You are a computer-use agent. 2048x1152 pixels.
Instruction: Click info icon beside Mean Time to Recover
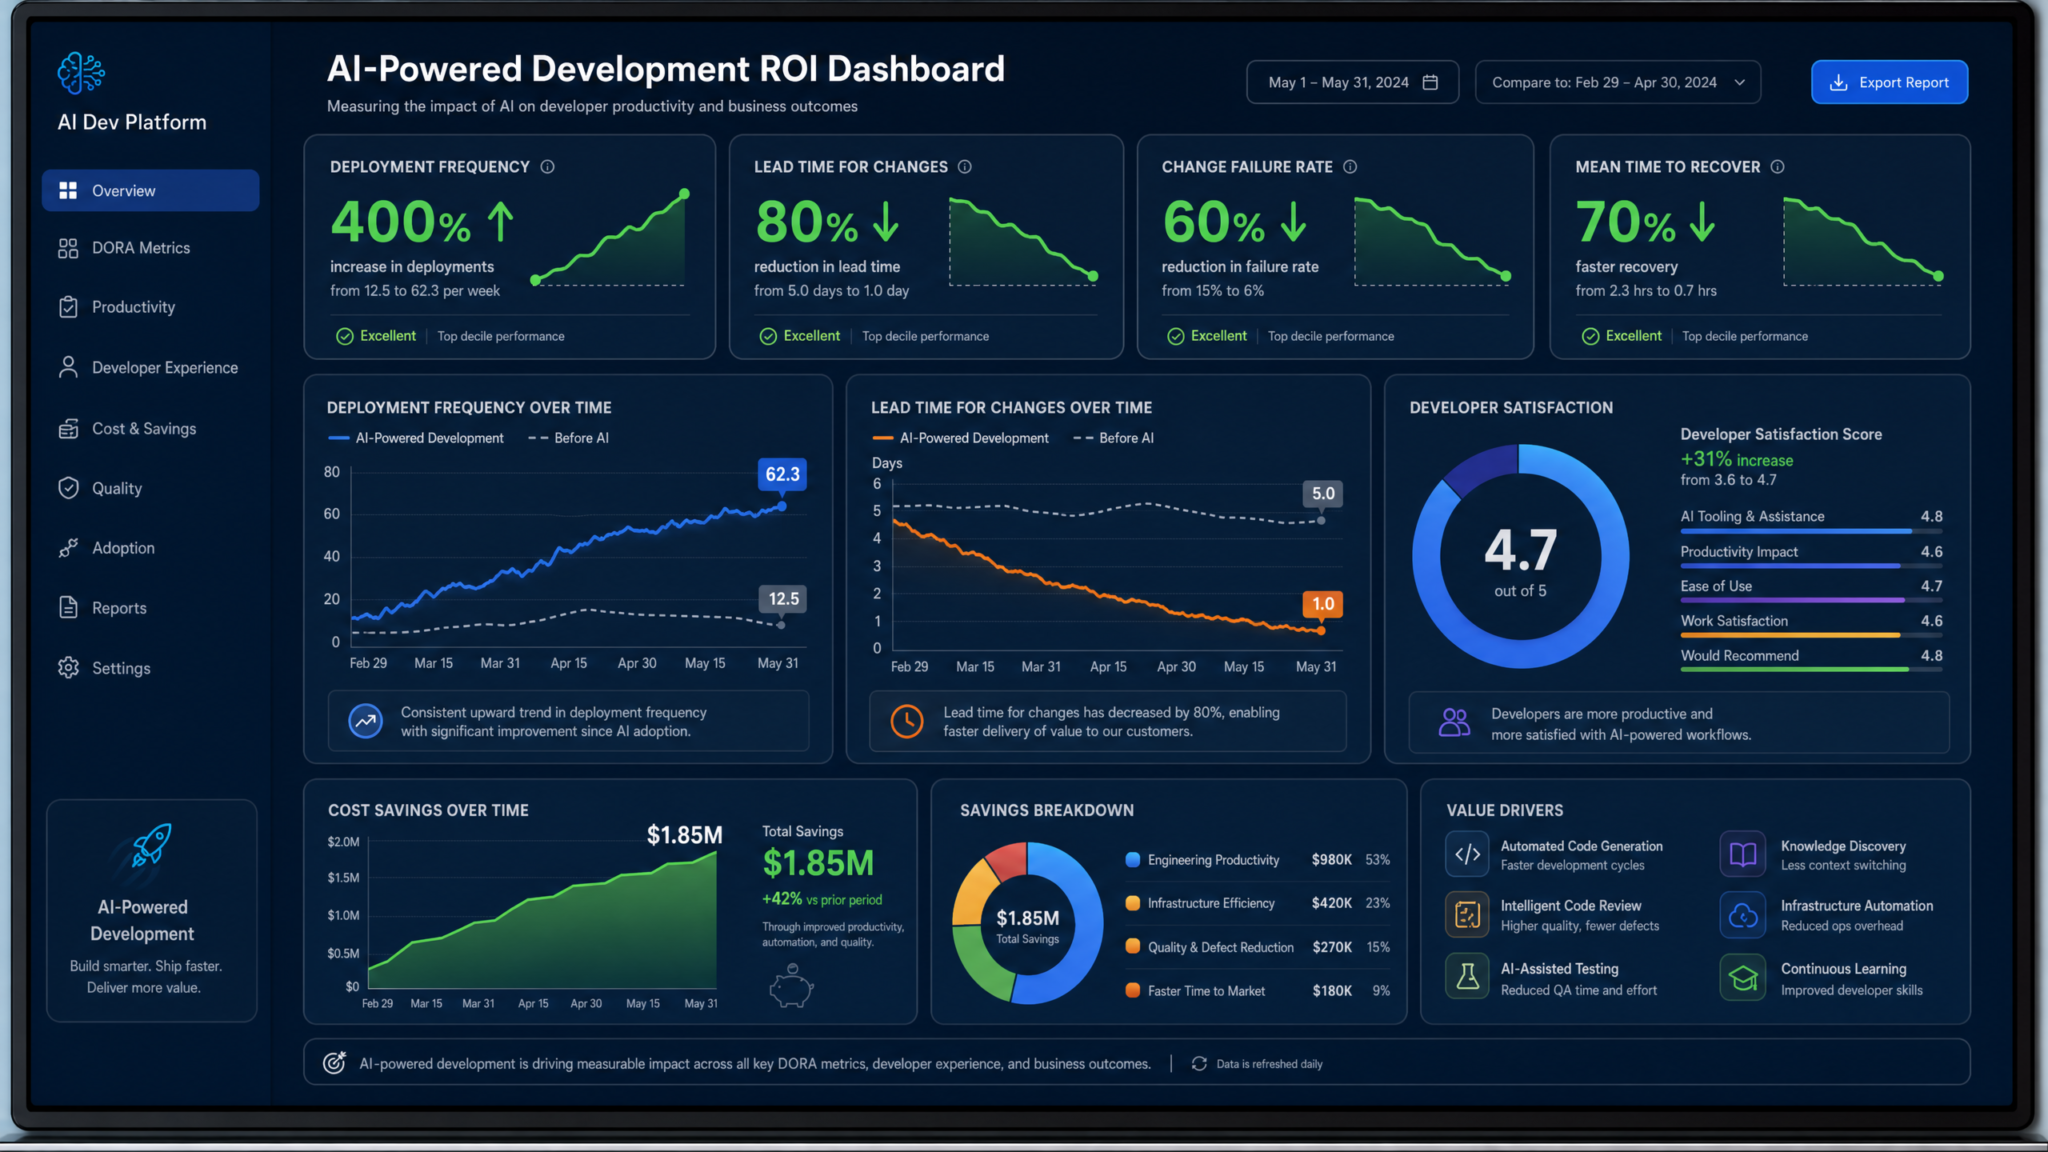click(x=1777, y=167)
